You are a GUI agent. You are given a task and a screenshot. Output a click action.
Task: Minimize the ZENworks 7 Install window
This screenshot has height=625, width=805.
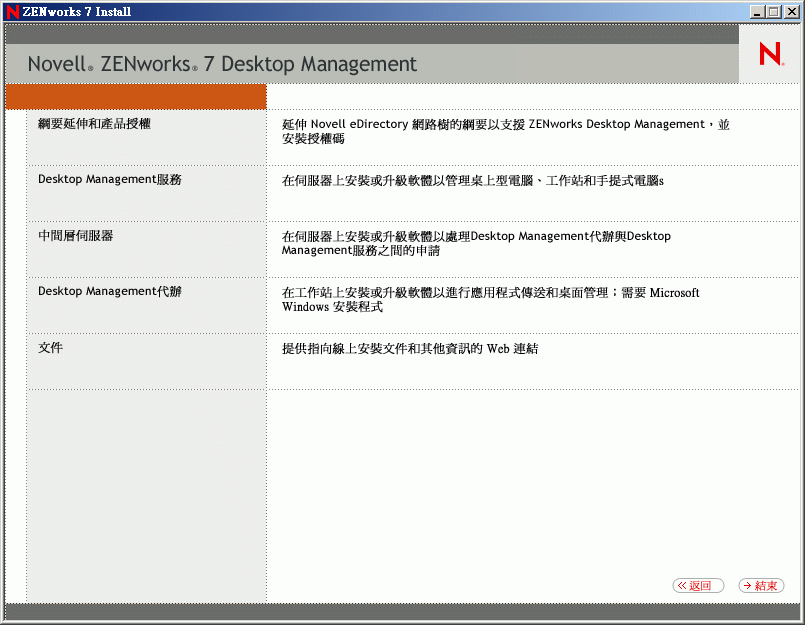(x=756, y=11)
